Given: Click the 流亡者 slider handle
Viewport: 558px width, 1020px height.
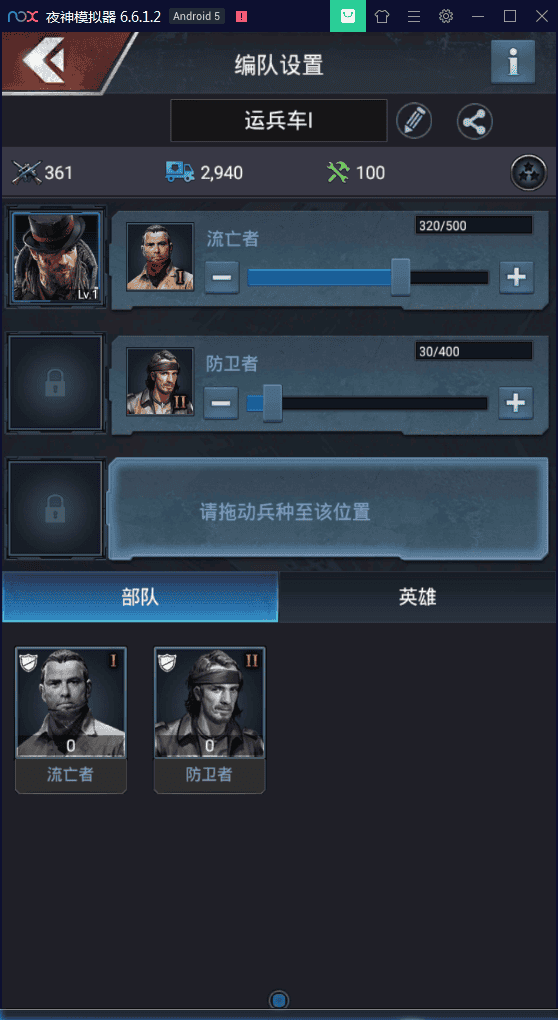Looking at the screenshot, I should point(401,277).
